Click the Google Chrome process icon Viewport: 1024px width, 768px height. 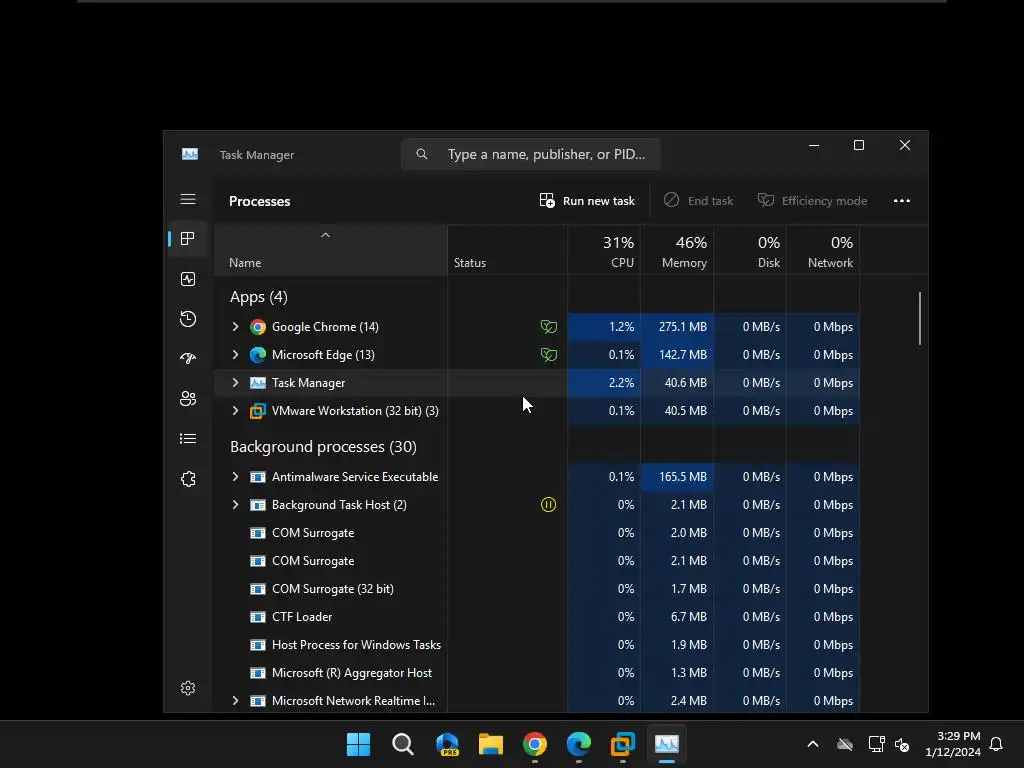[x=258, y=327]
